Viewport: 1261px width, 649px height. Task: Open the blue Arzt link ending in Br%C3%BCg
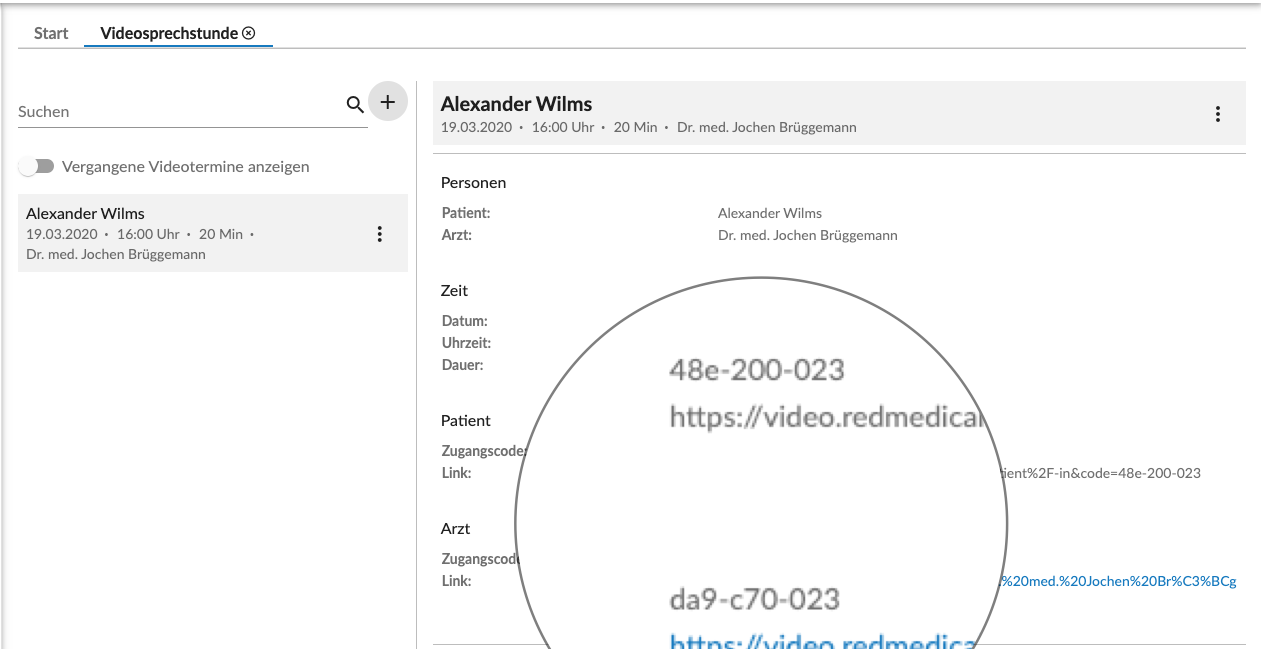(x=1119, y=581)
